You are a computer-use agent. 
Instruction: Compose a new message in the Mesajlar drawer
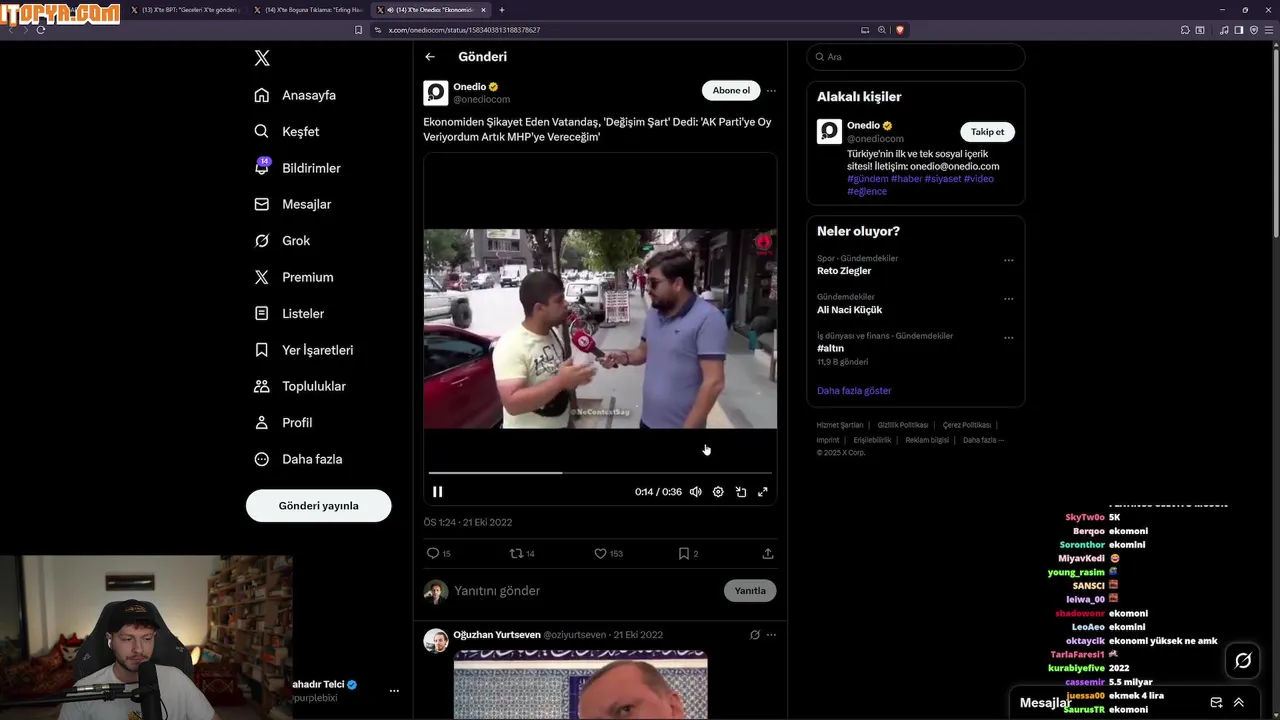tap(1216, 703)
